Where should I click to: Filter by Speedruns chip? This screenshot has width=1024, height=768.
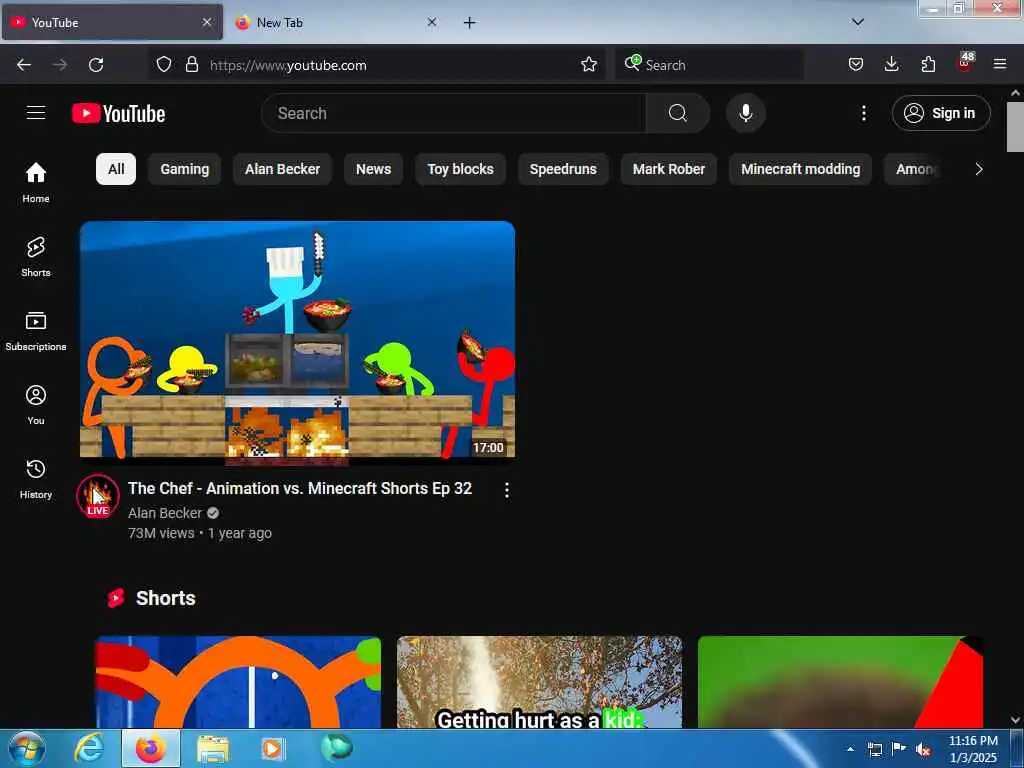(x=563, y=169)
